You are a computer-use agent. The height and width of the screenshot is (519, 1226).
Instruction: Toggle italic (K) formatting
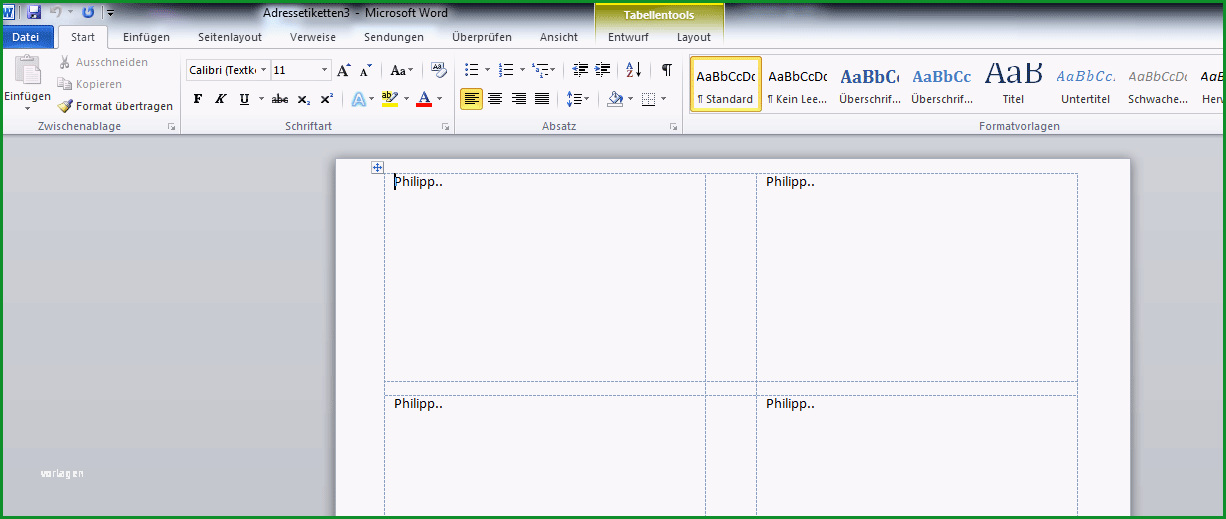click(221, 99)
